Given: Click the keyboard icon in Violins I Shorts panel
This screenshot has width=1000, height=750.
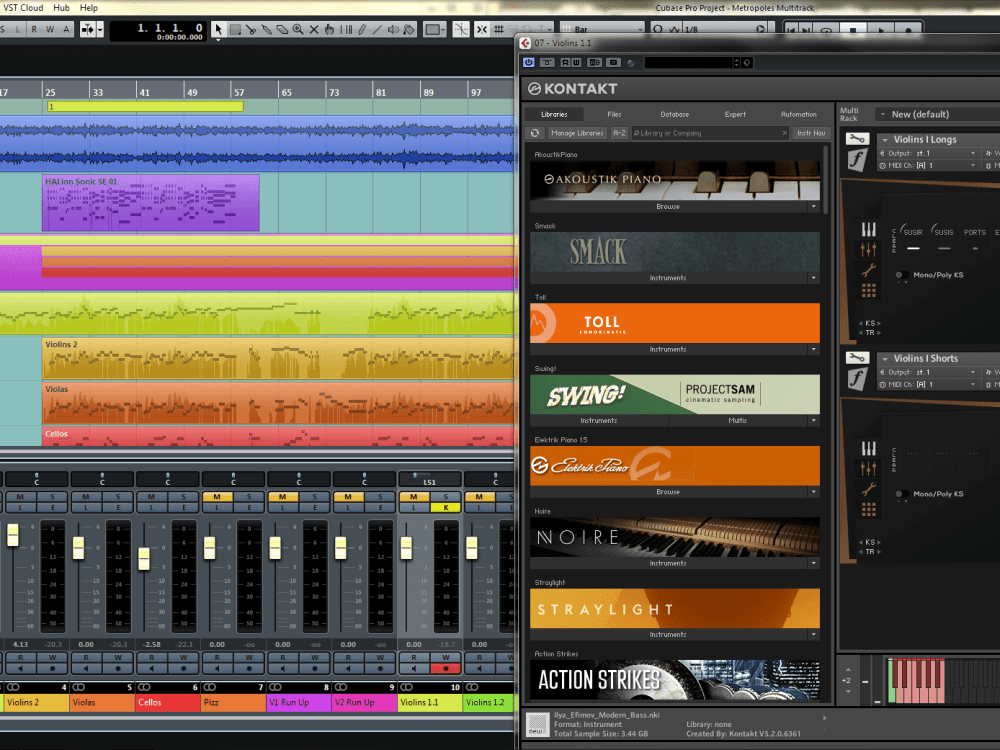Looking at the screenshot, I should 869,448.
